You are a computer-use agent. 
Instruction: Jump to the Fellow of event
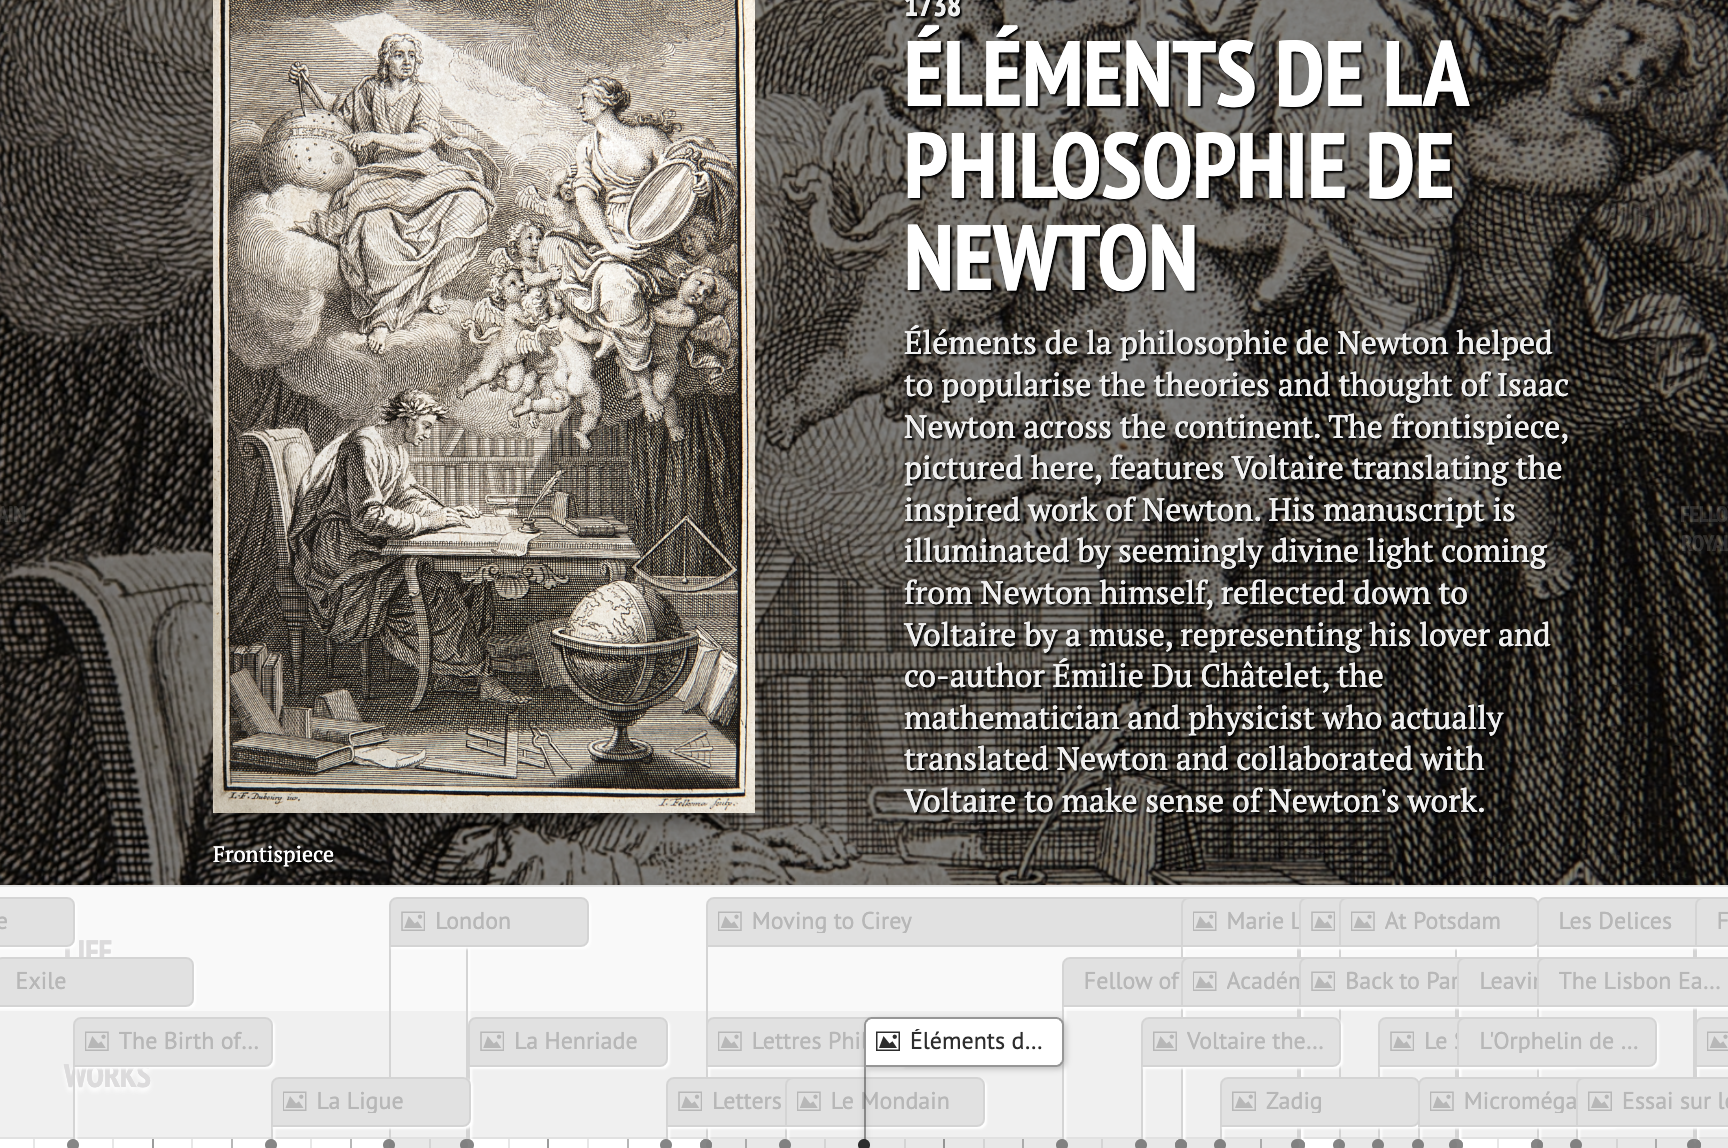(1122, 982)
